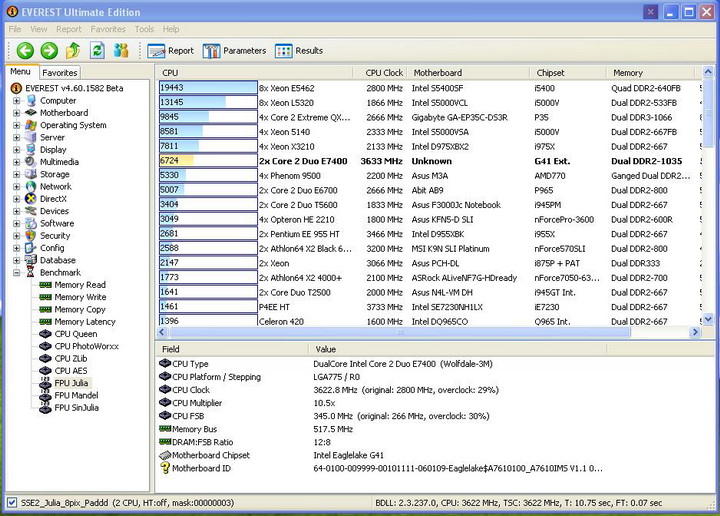Collapse the Benchmark tree node
The image size is (720, 516).
click(x=17, y=273)
